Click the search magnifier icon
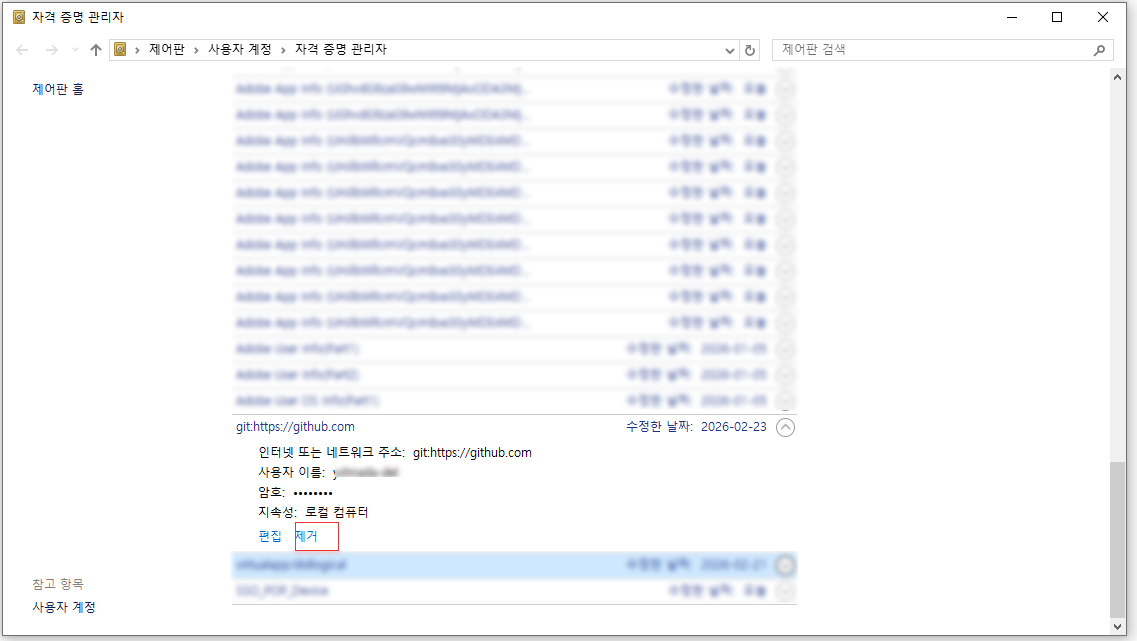 pos(1099,50)
